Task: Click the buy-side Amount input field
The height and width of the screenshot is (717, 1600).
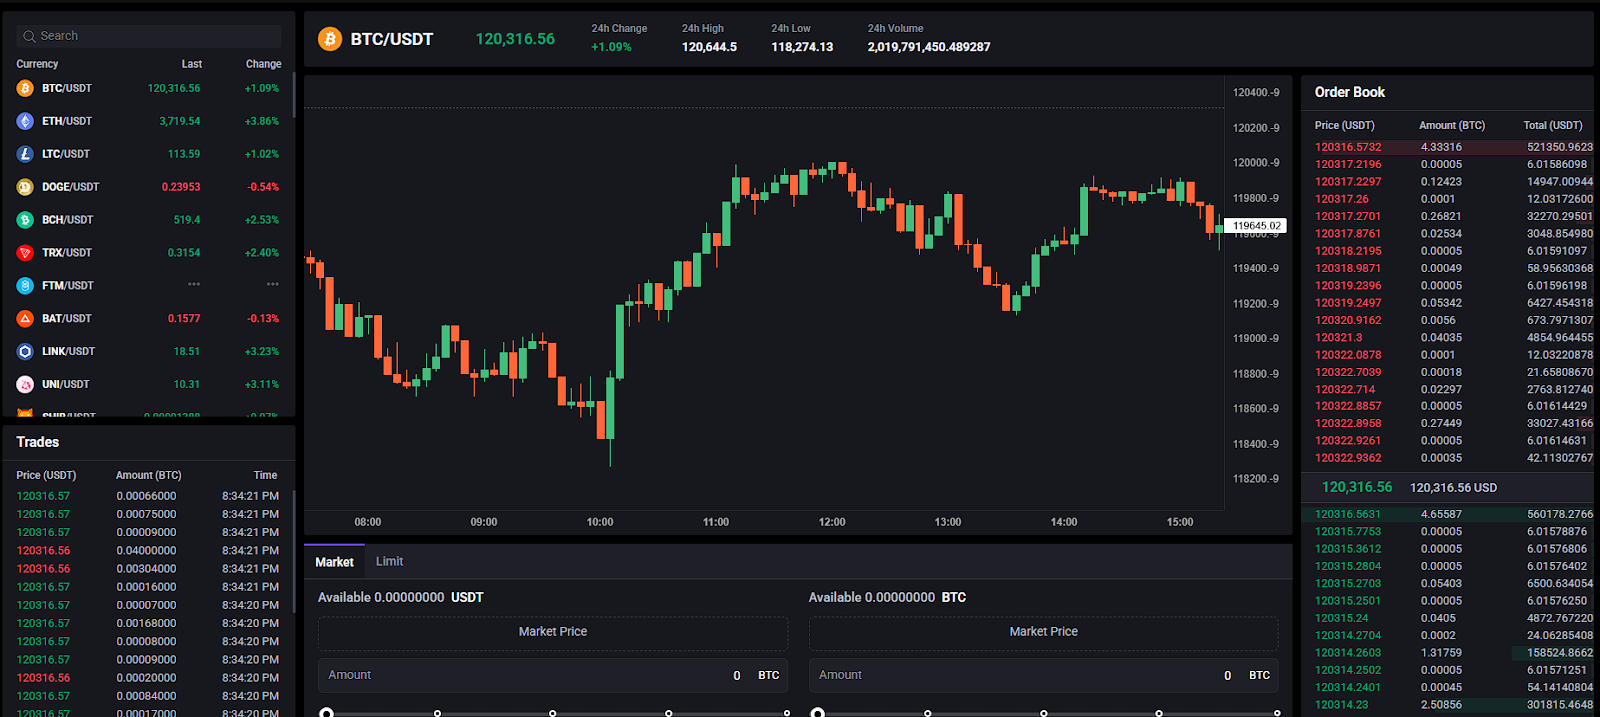Action: pos(530,675)
